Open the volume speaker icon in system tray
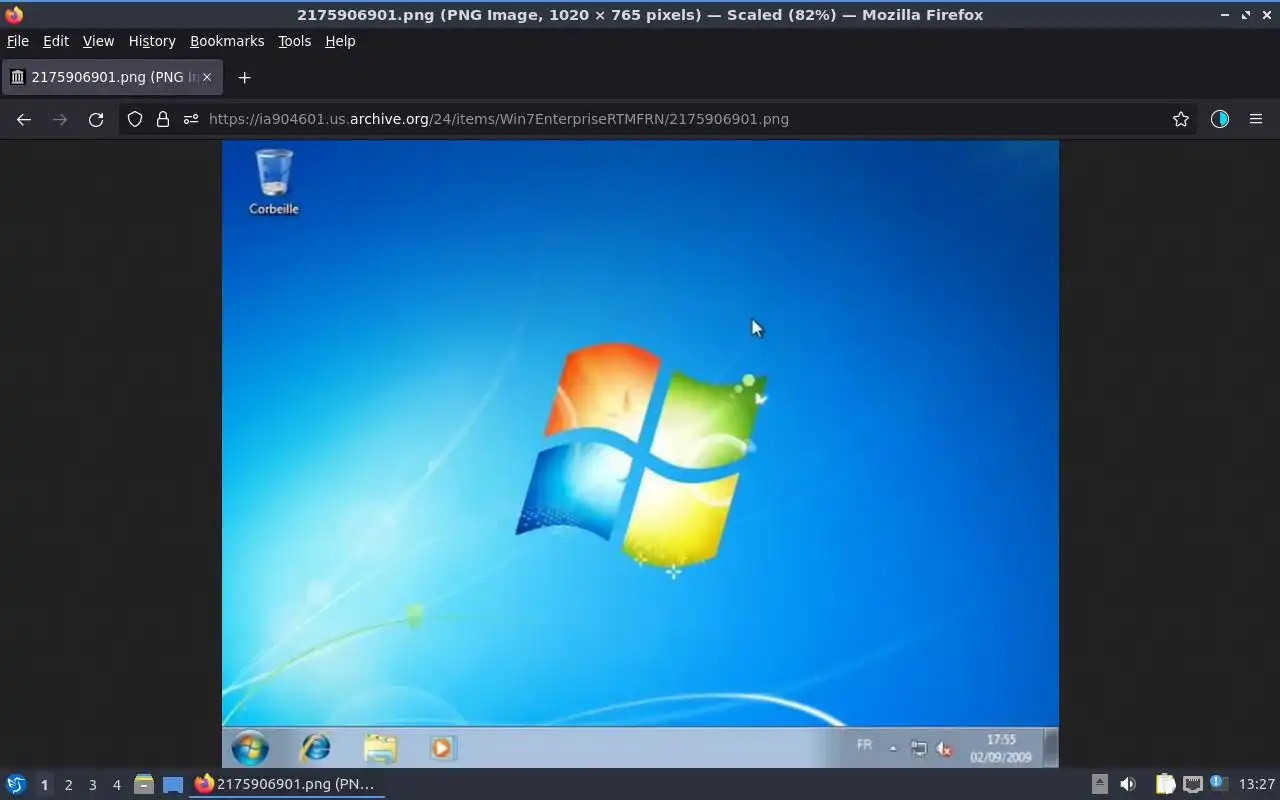Image resolution: width=1280 pixels, height=800 pixels. tap(1128, 785)
